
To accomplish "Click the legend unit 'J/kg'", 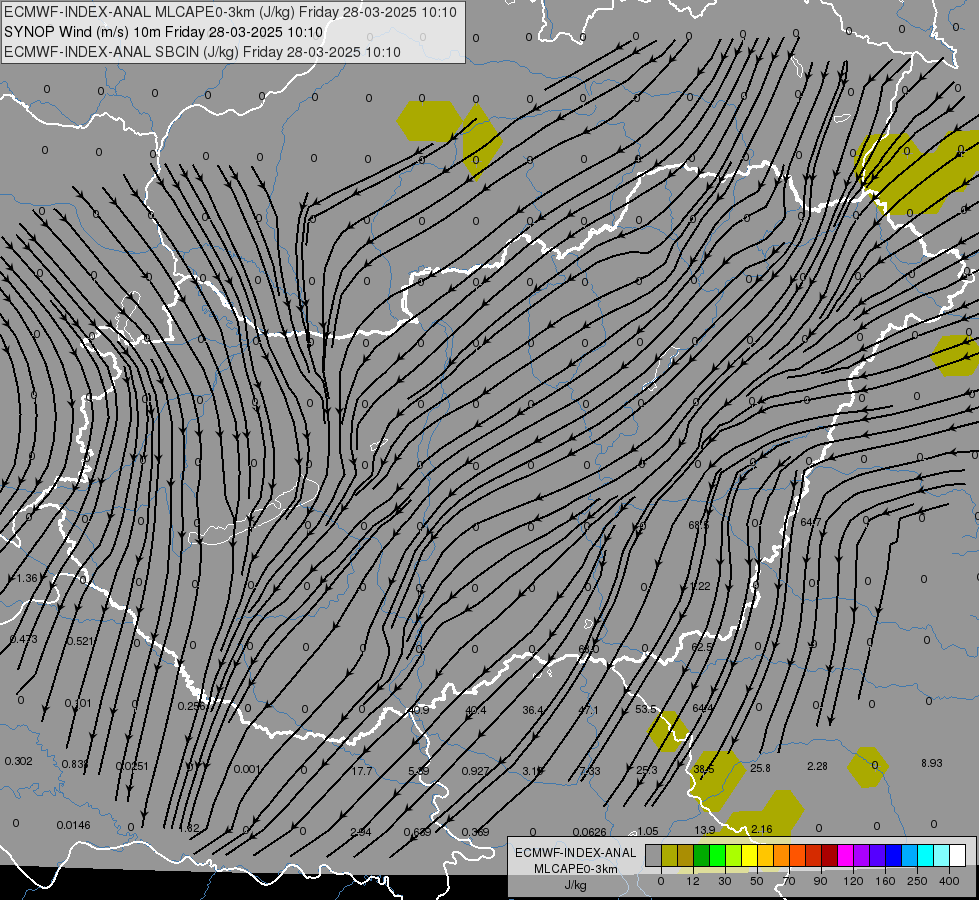I will [x=575, y=885].
